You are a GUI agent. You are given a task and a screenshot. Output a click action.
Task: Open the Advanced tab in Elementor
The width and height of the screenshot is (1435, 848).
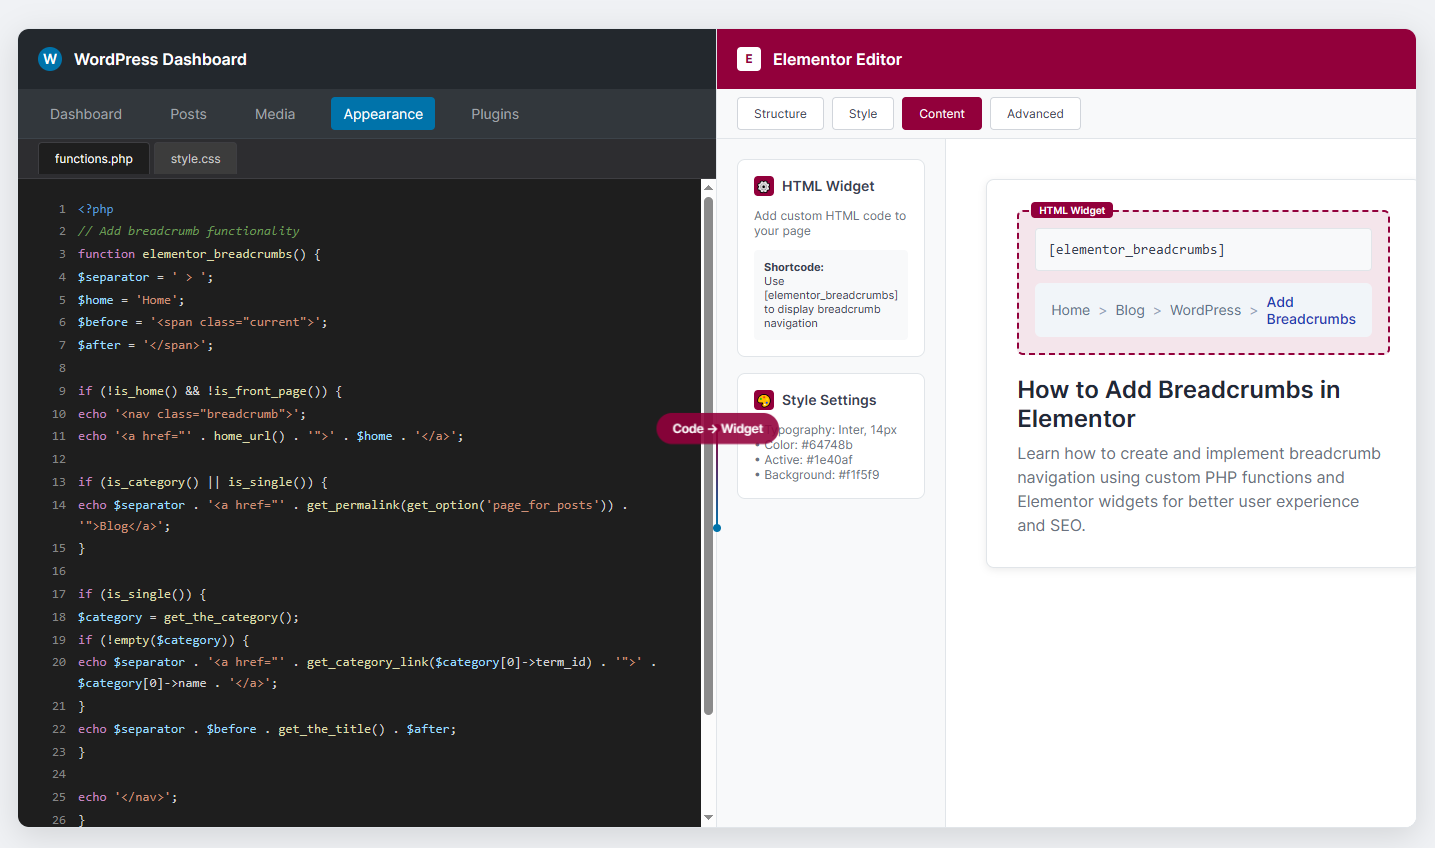click(1035, 114)
